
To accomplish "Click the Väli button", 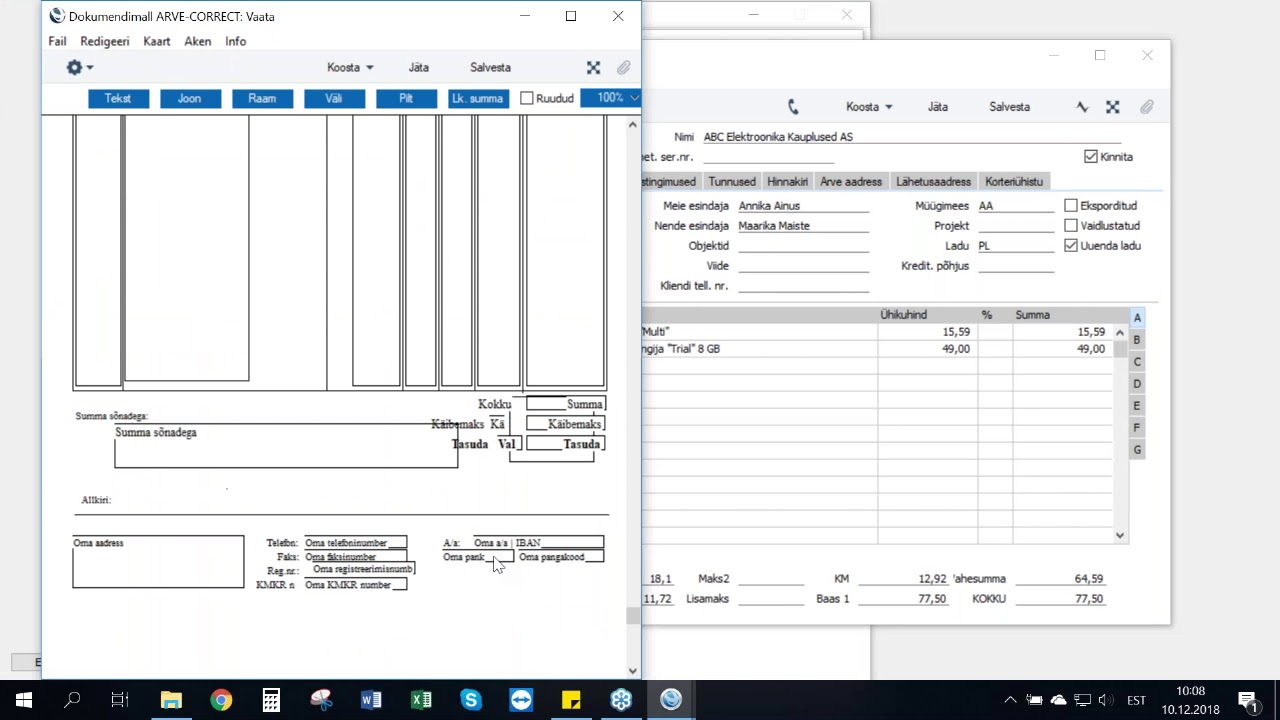I will click(334, 98).
